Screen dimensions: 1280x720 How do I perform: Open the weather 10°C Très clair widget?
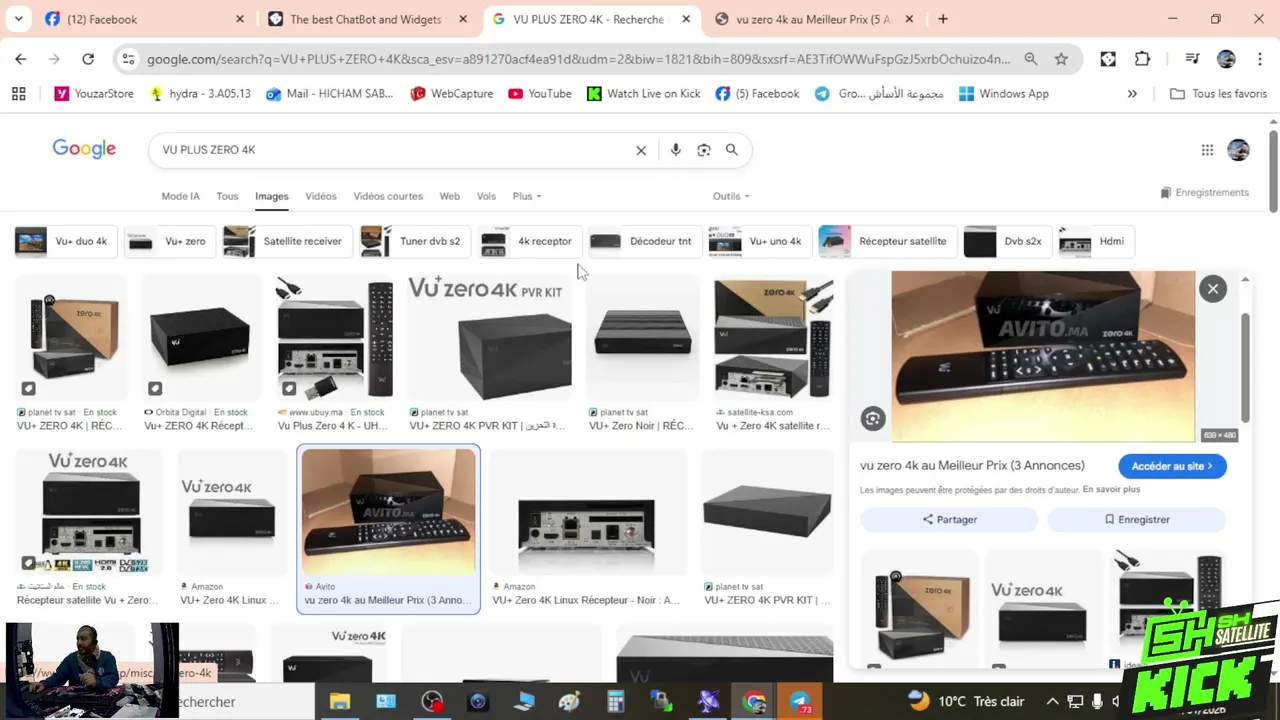pyautogui.click(x=965, y=702)
